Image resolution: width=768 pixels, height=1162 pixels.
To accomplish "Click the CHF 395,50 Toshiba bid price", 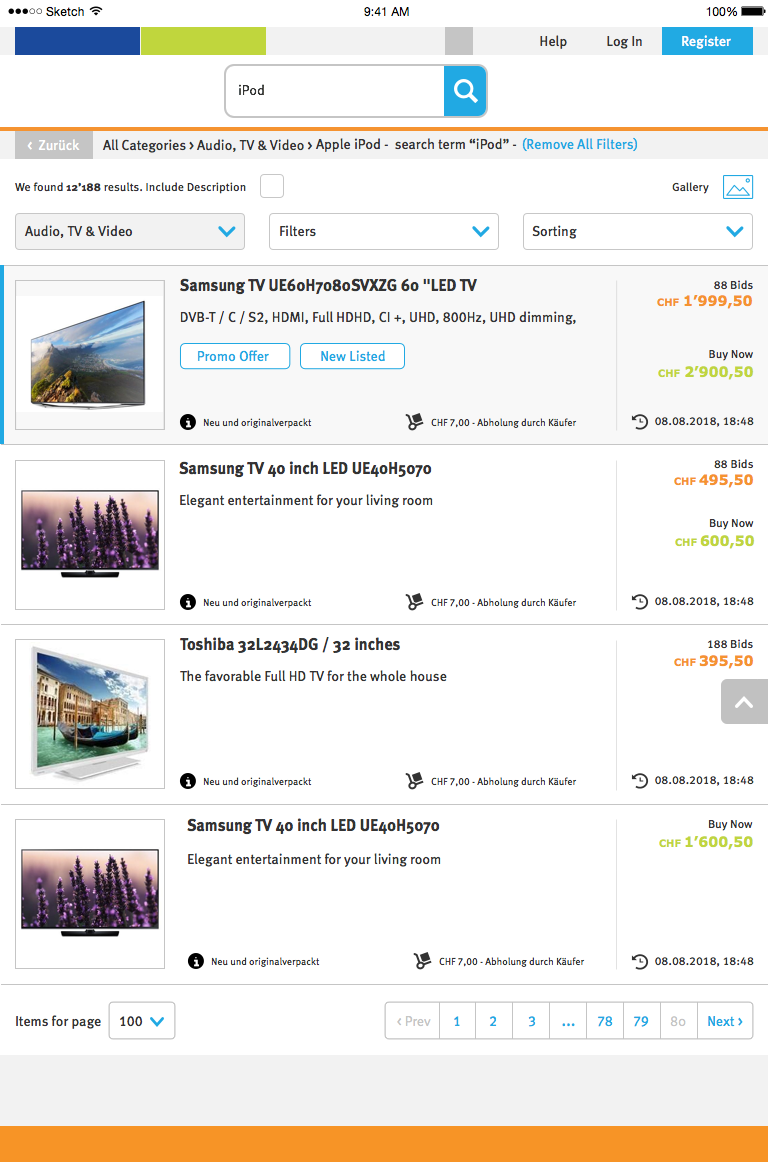I will click(x=713, y=661).
